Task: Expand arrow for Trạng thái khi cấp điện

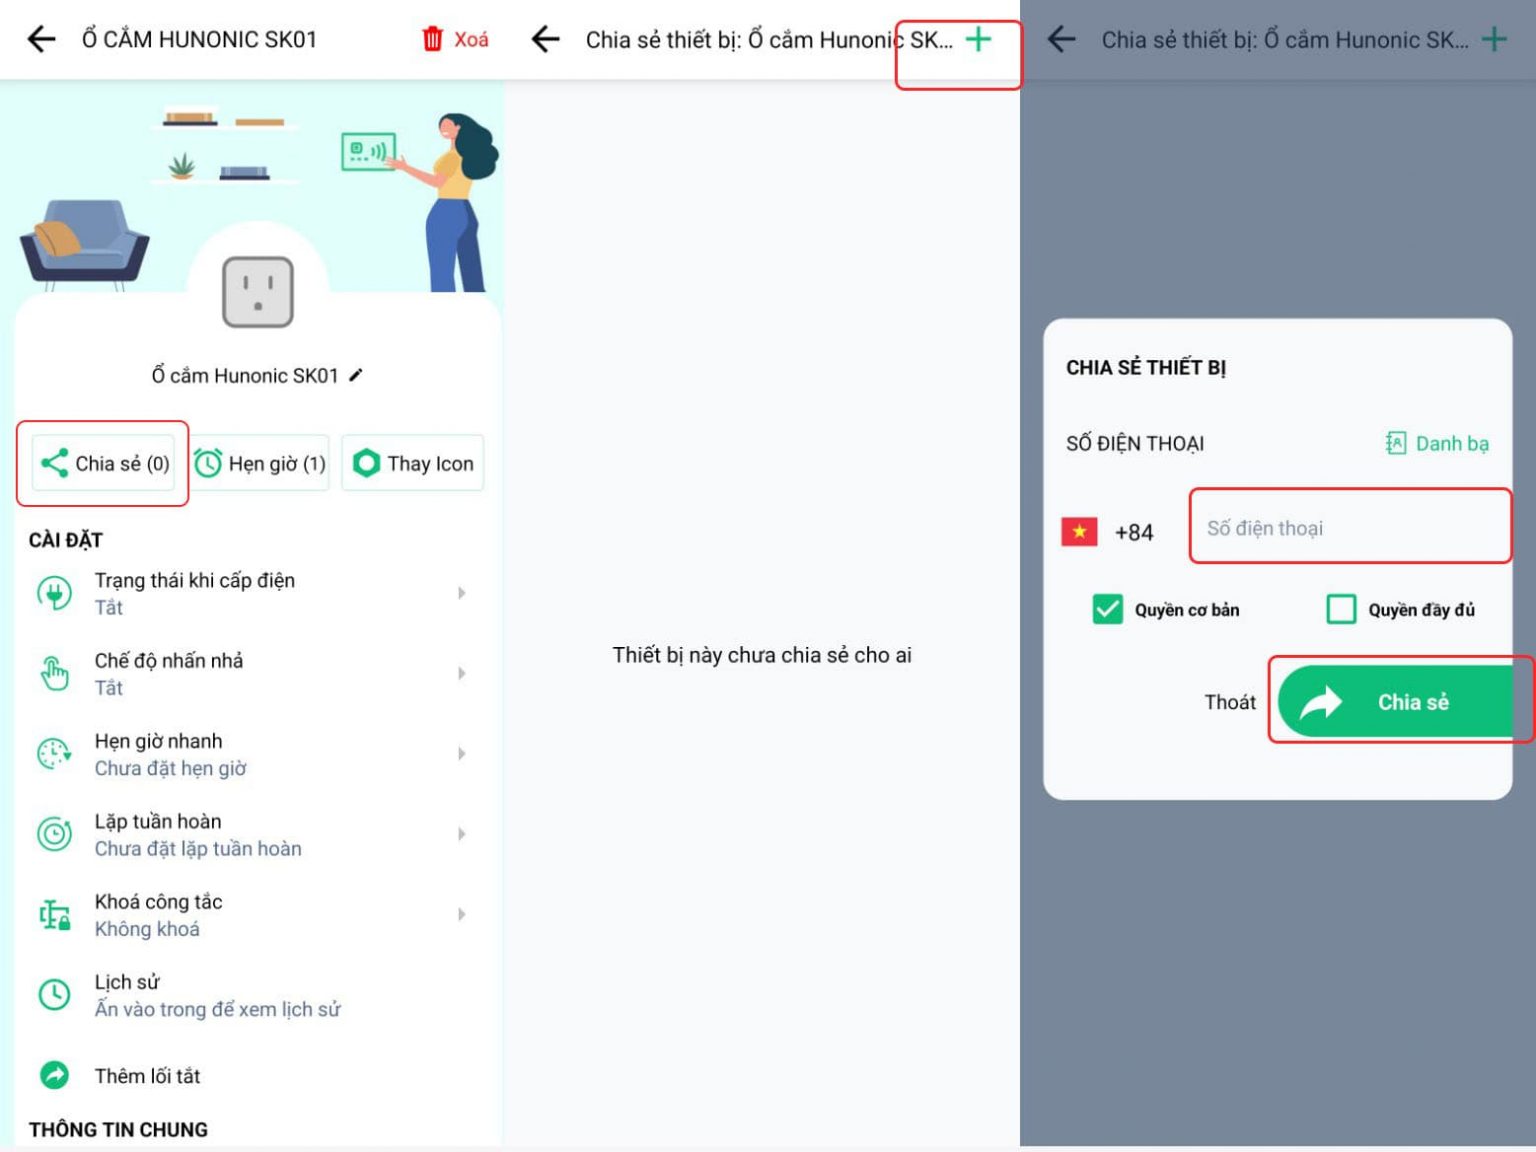Action: [461, 593]
